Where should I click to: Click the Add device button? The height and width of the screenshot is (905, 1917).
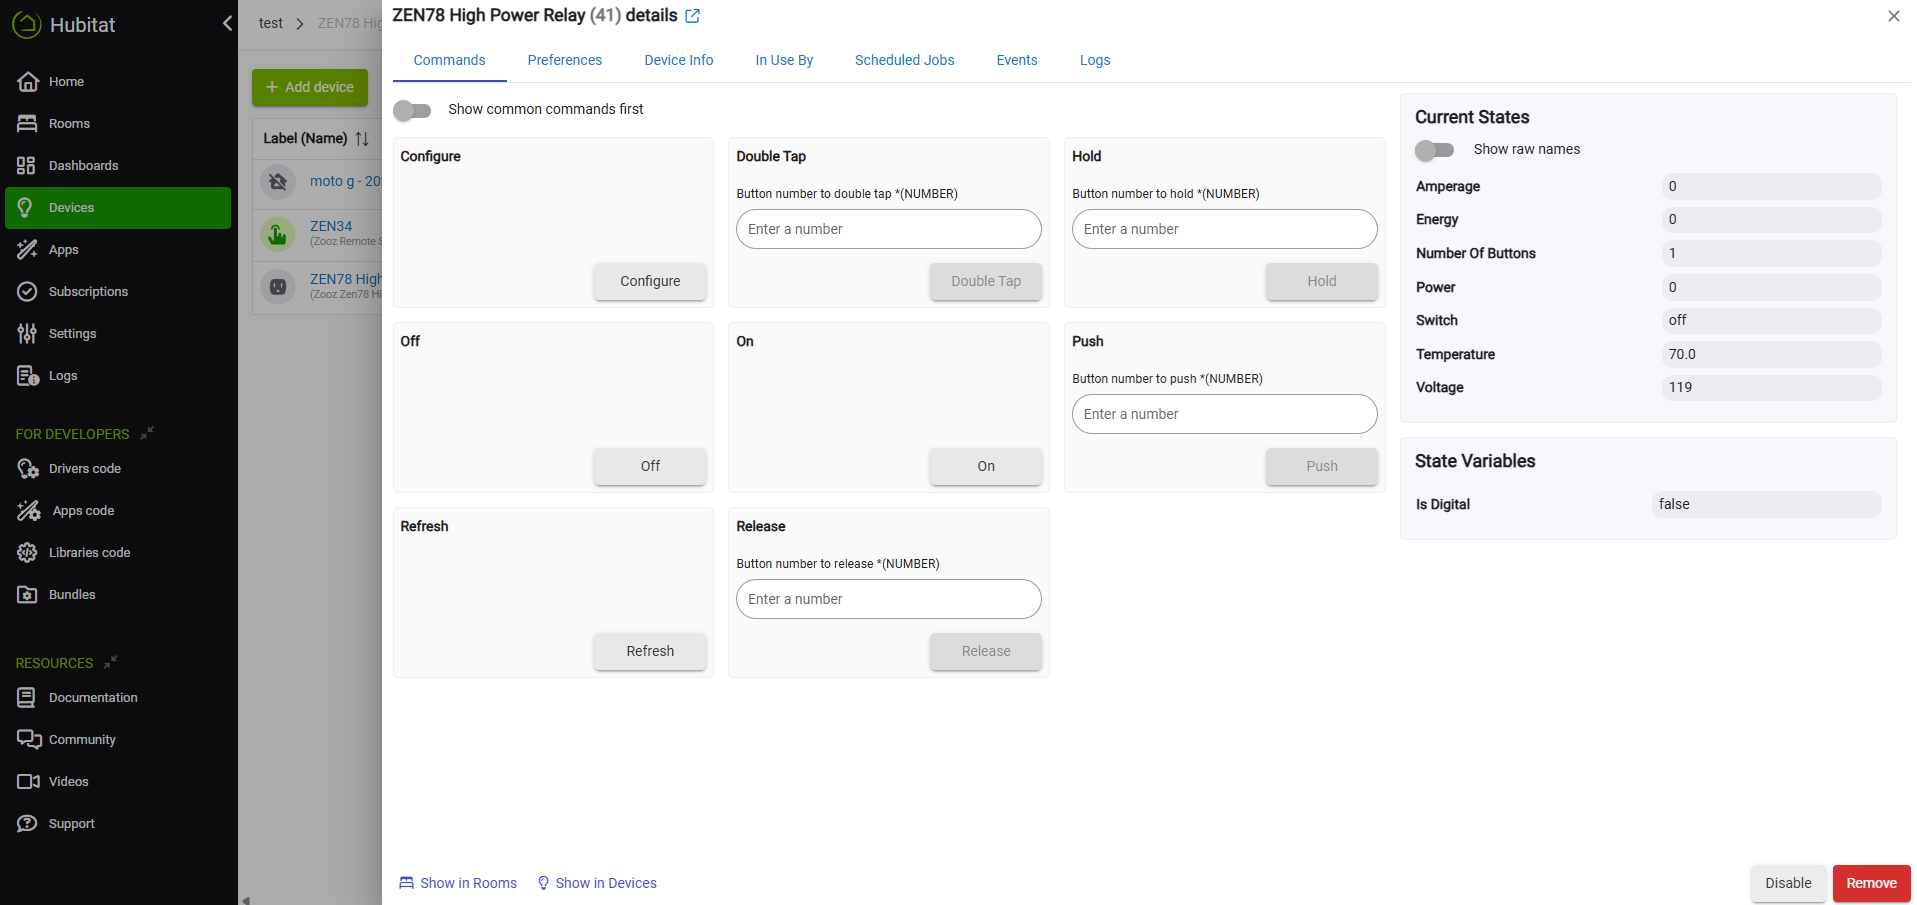coord(310,87)
